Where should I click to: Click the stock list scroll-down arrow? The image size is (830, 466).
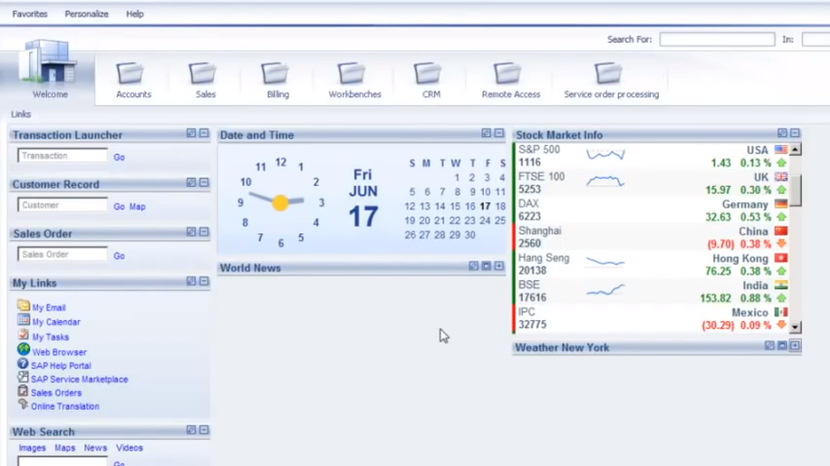point(796,327)
